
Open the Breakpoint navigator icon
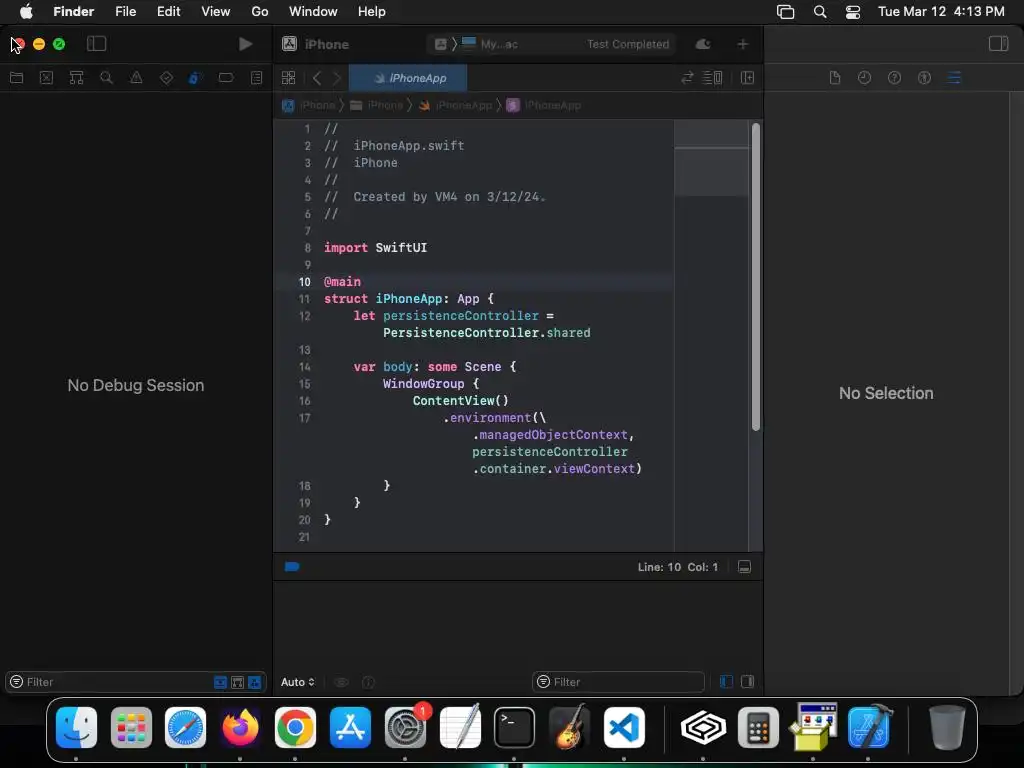click(x=226, y=78)
